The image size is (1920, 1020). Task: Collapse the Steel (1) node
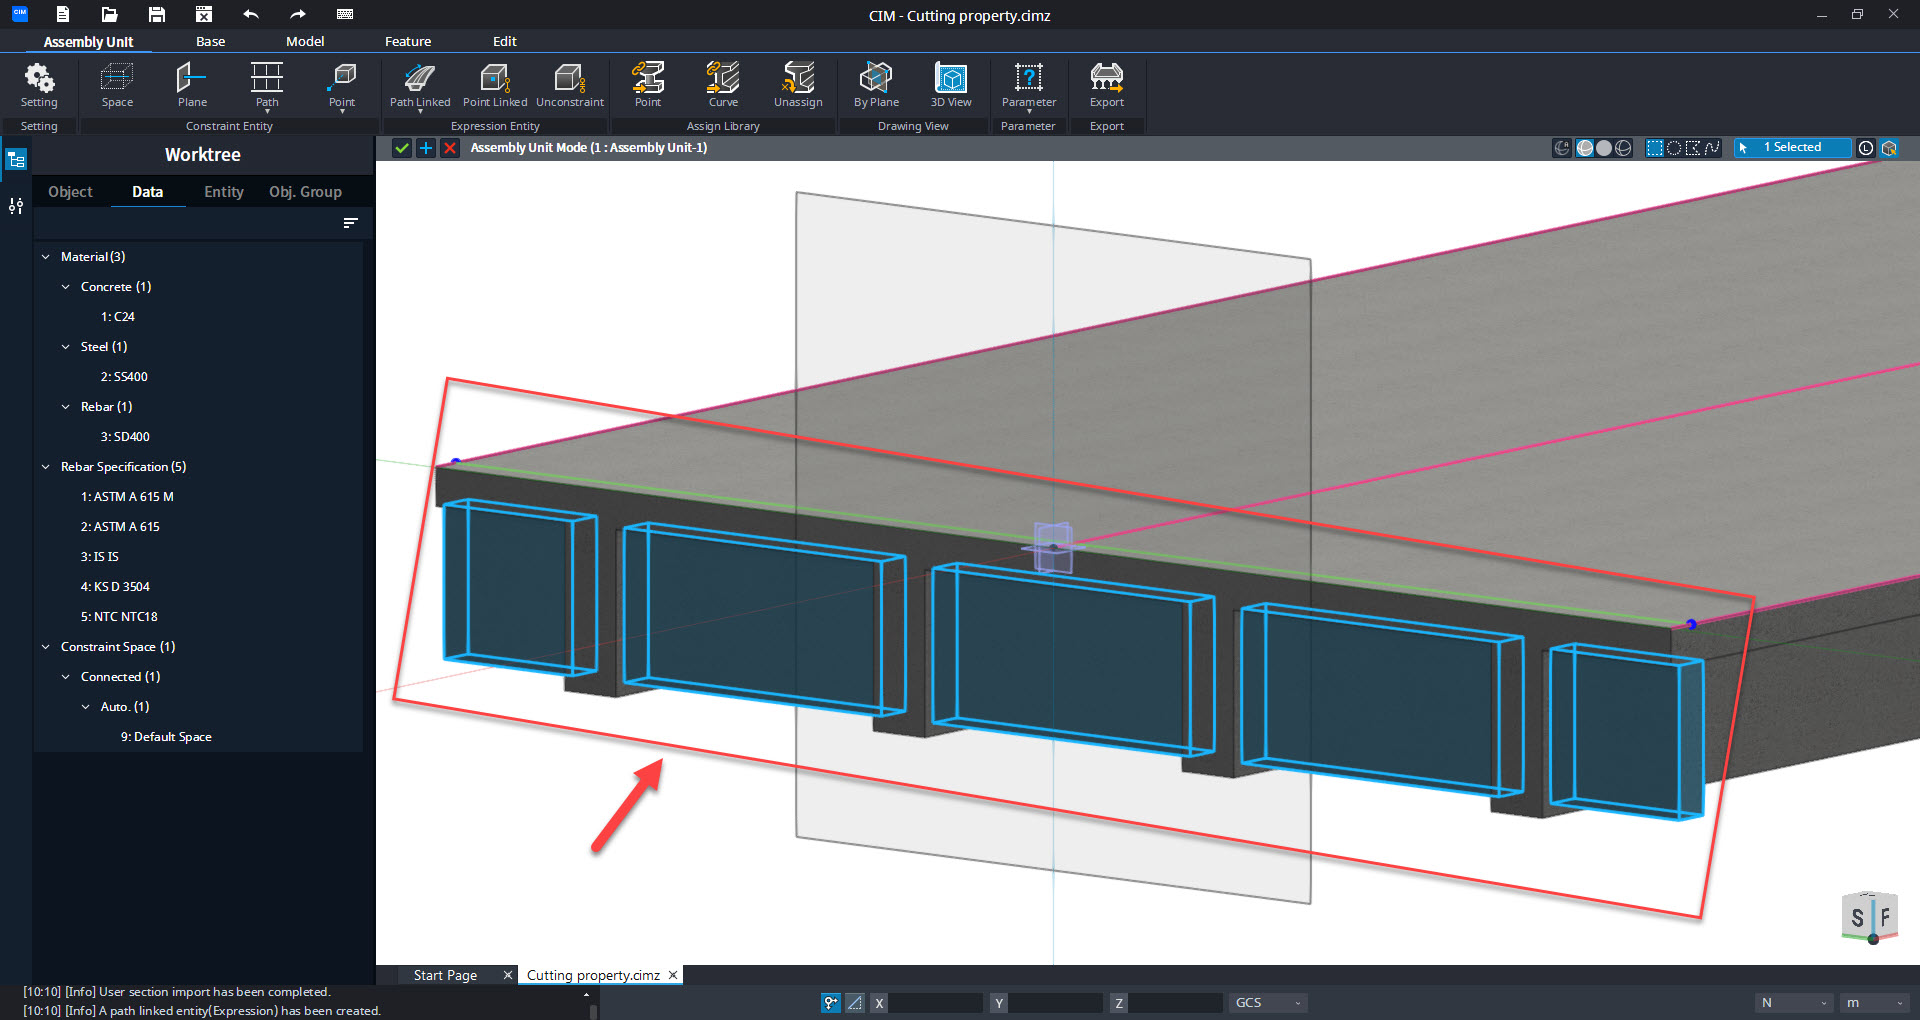pos(66,347)
